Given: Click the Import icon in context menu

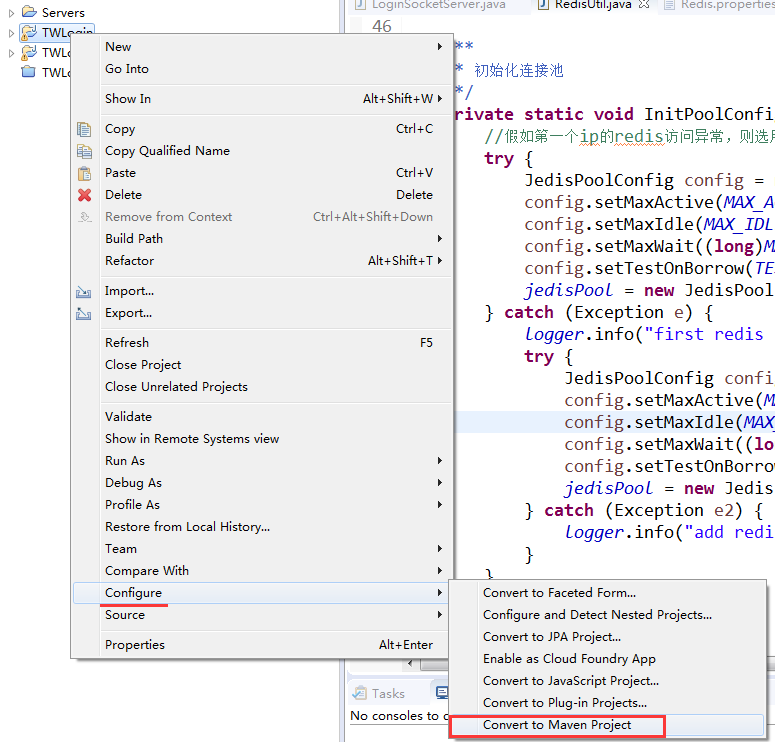Looking at the screenshot, I should pos(85,291).
